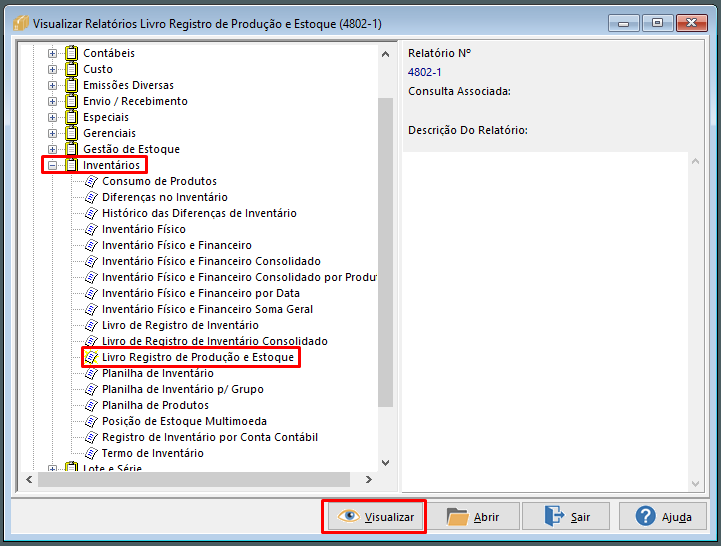This screenshot has width=721, height=546.
Task: Select Diferenças no Inventário report
Action: coord(165,197)
